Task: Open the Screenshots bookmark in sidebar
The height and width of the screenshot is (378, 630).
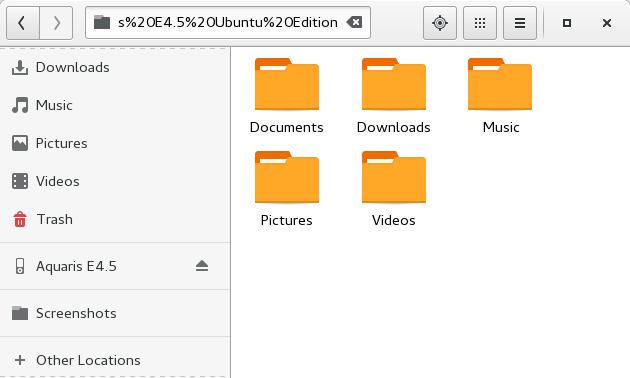Action: click(115, 313)
